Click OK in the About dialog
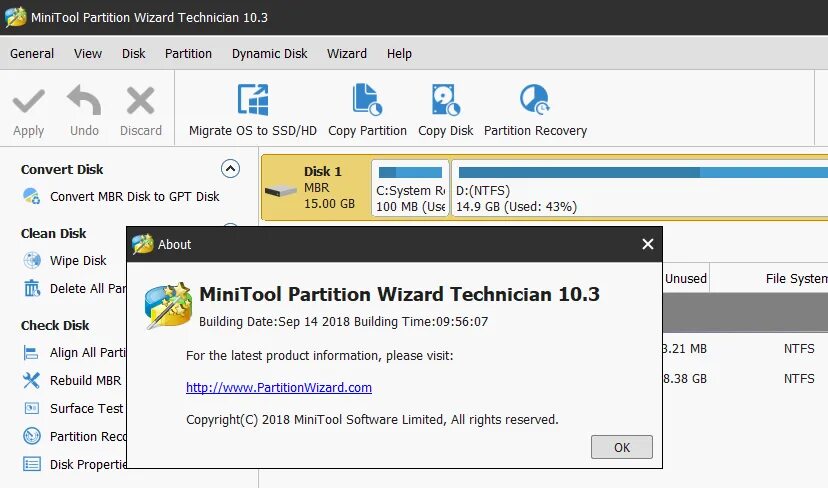The height and width of the screenshot is (488, 828). click(622, 447)
